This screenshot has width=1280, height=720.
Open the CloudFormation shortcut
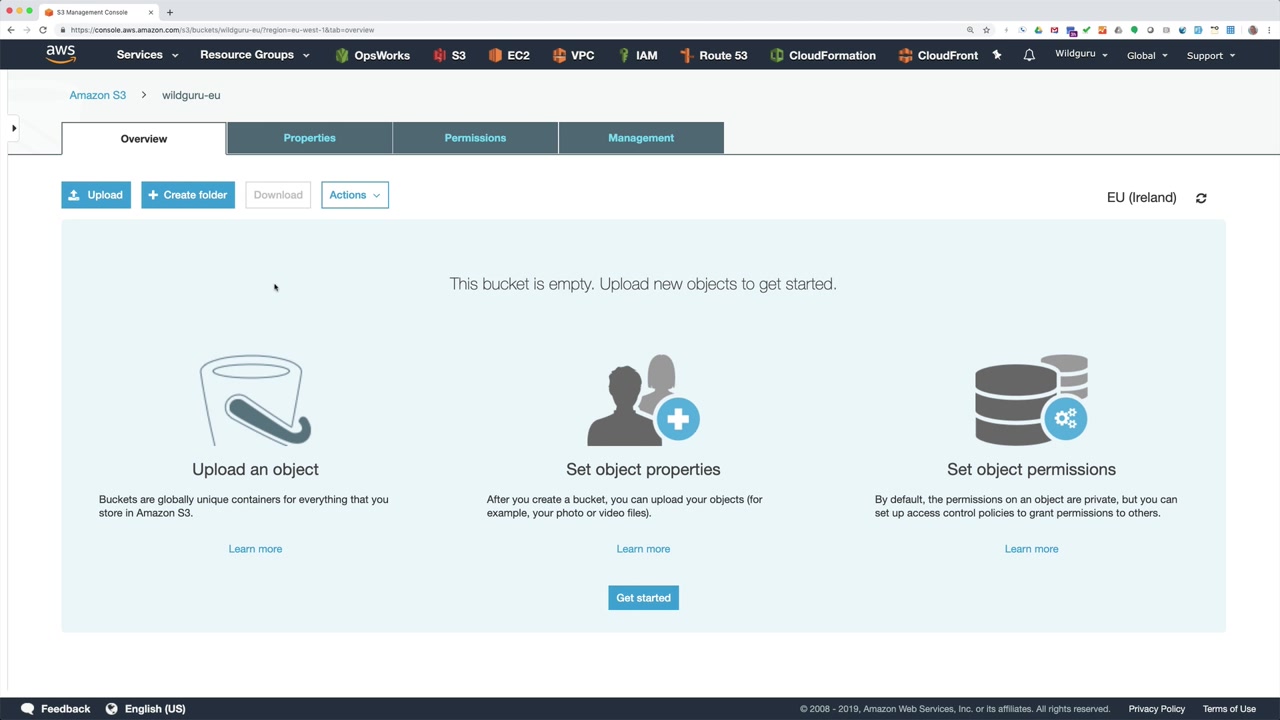point(822,55)
